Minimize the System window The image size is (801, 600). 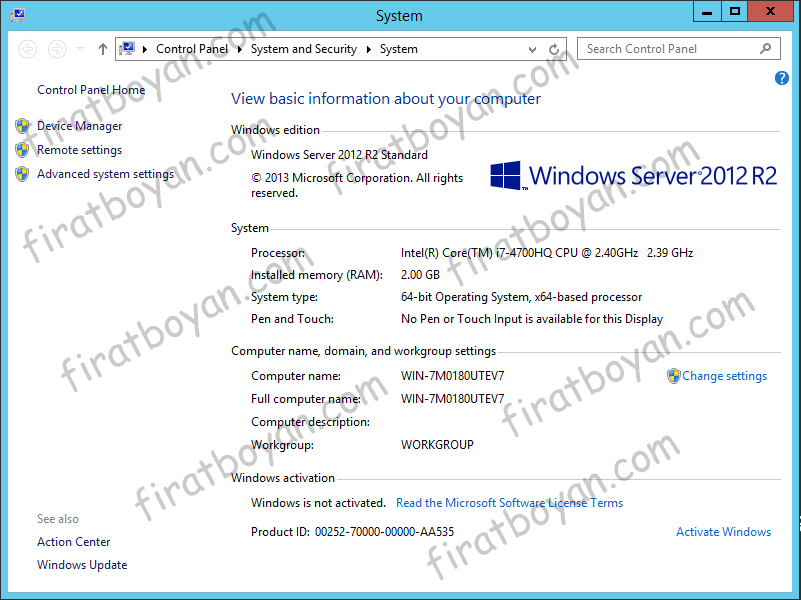(x=707, y=11)
